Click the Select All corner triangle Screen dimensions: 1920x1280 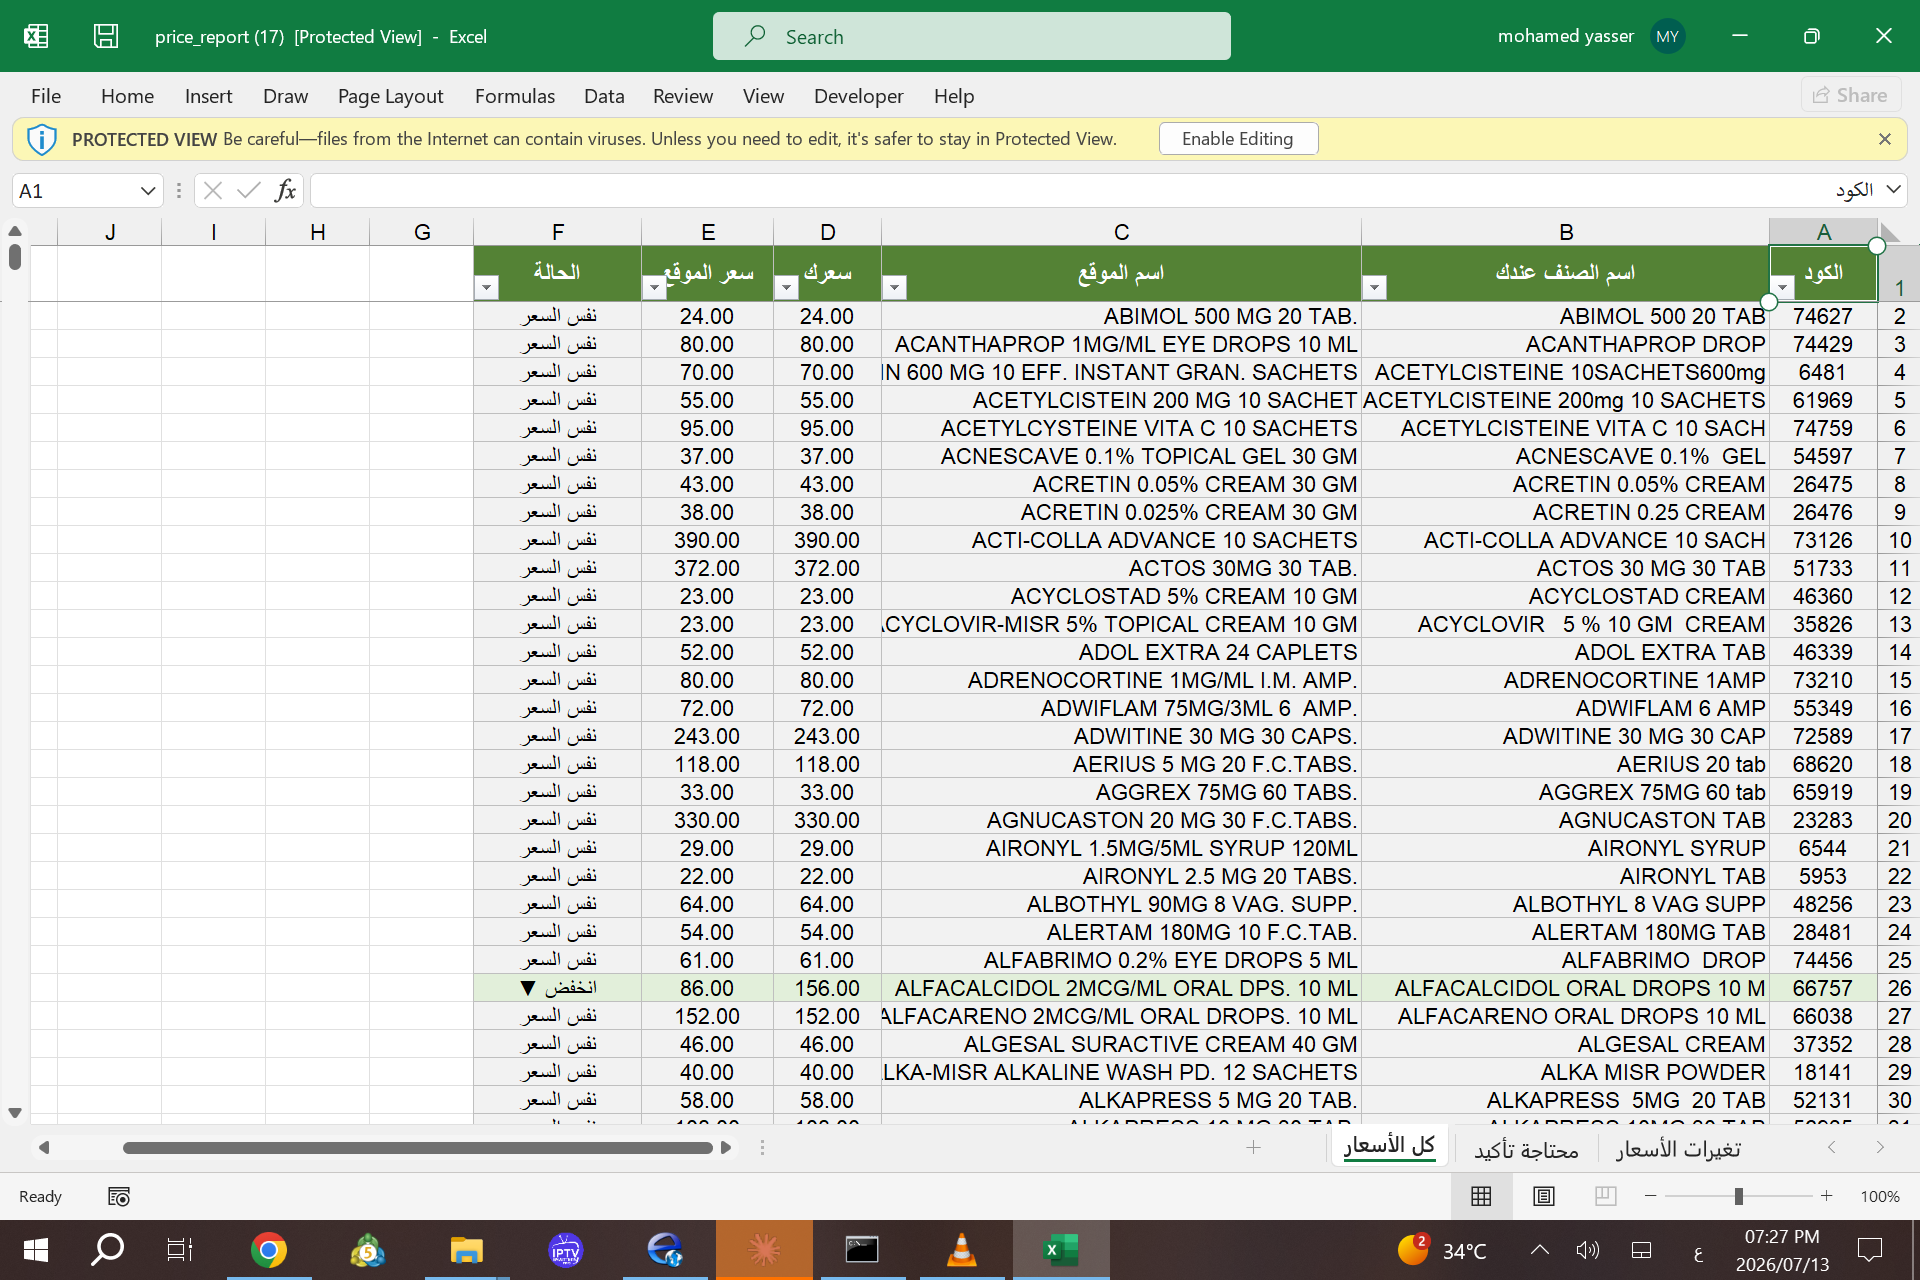tap(1889, 233)
